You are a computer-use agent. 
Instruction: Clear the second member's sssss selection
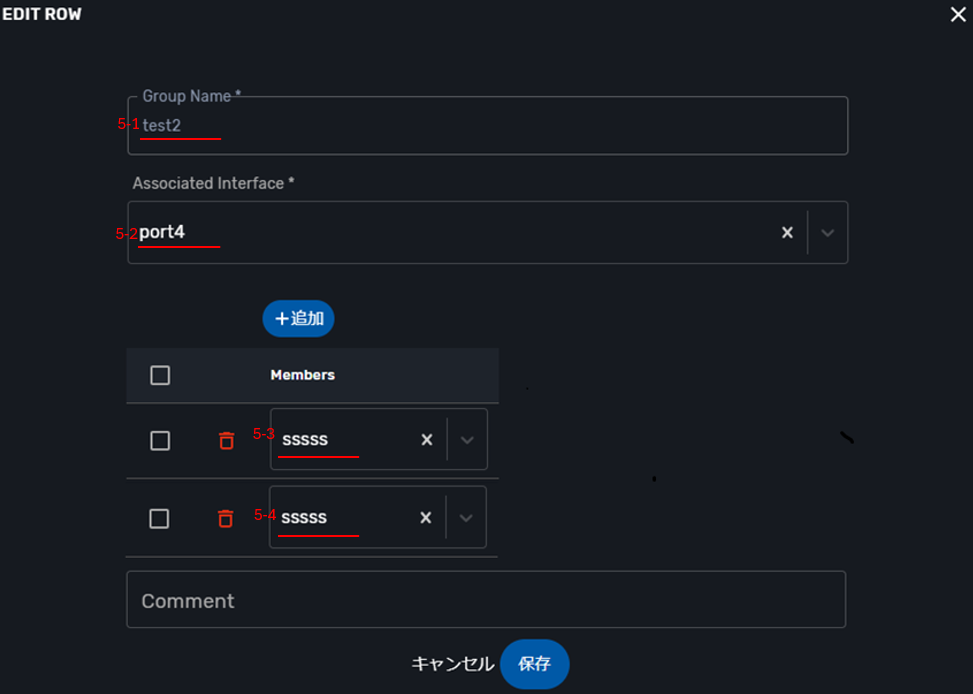(426, 518)
